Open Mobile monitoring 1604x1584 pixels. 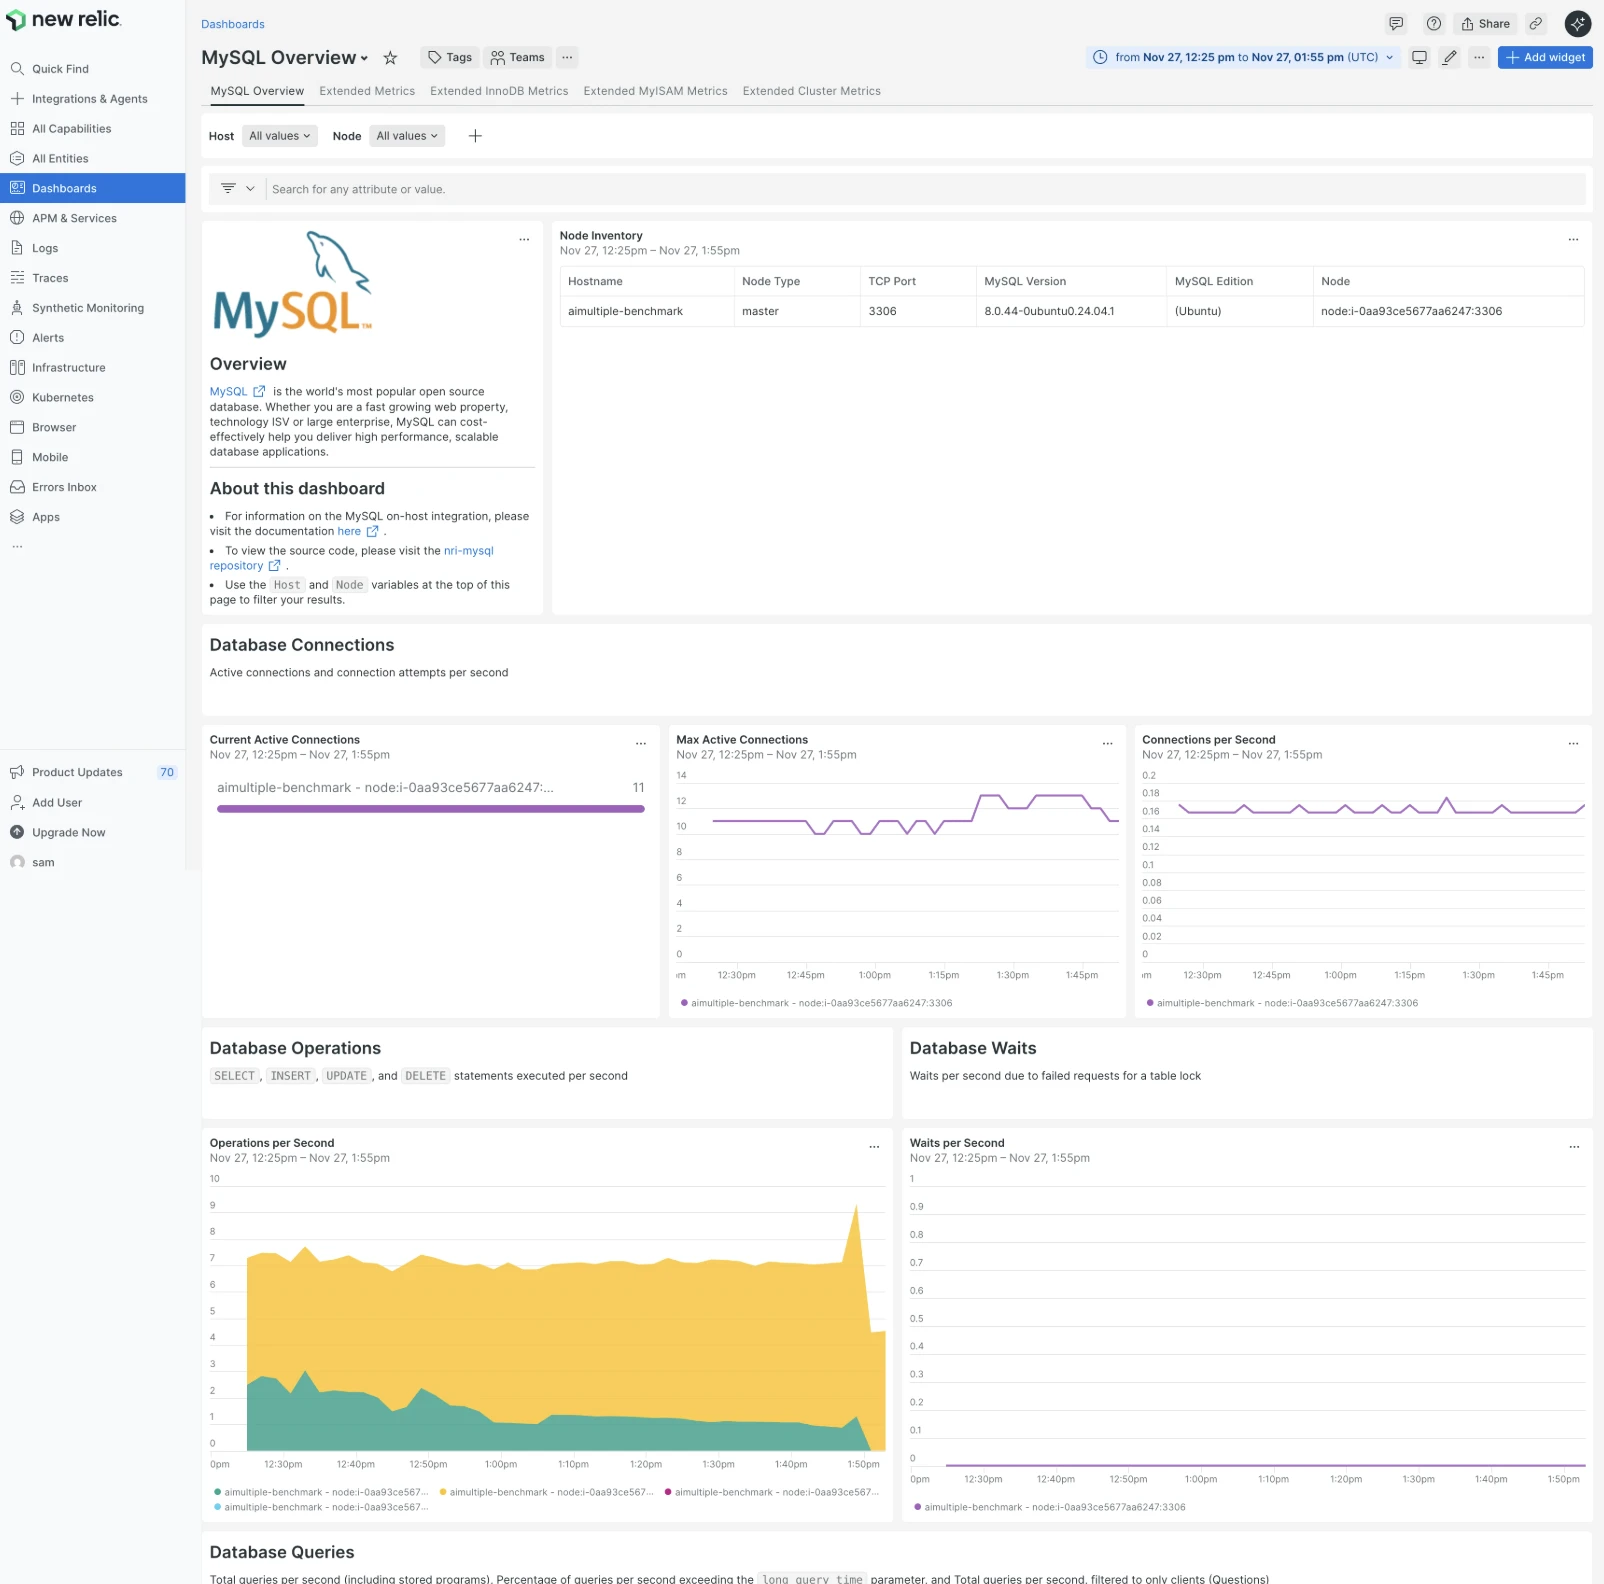[x=50, y=458]
